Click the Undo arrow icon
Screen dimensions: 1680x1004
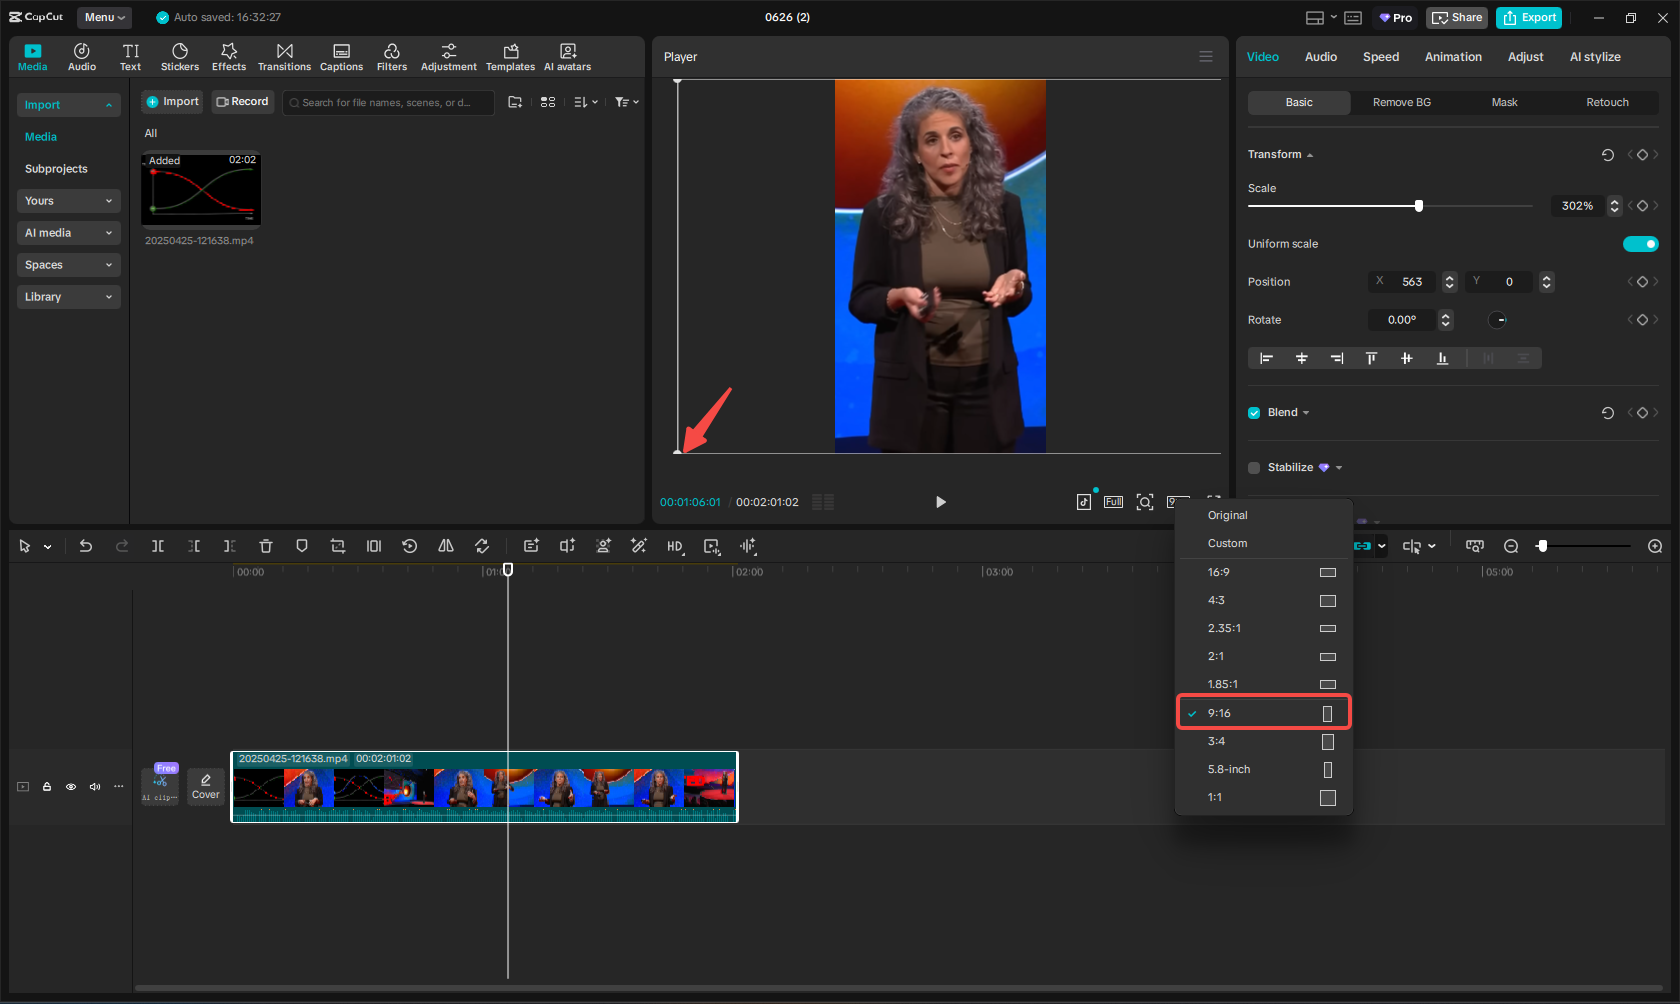pos(86,546)
